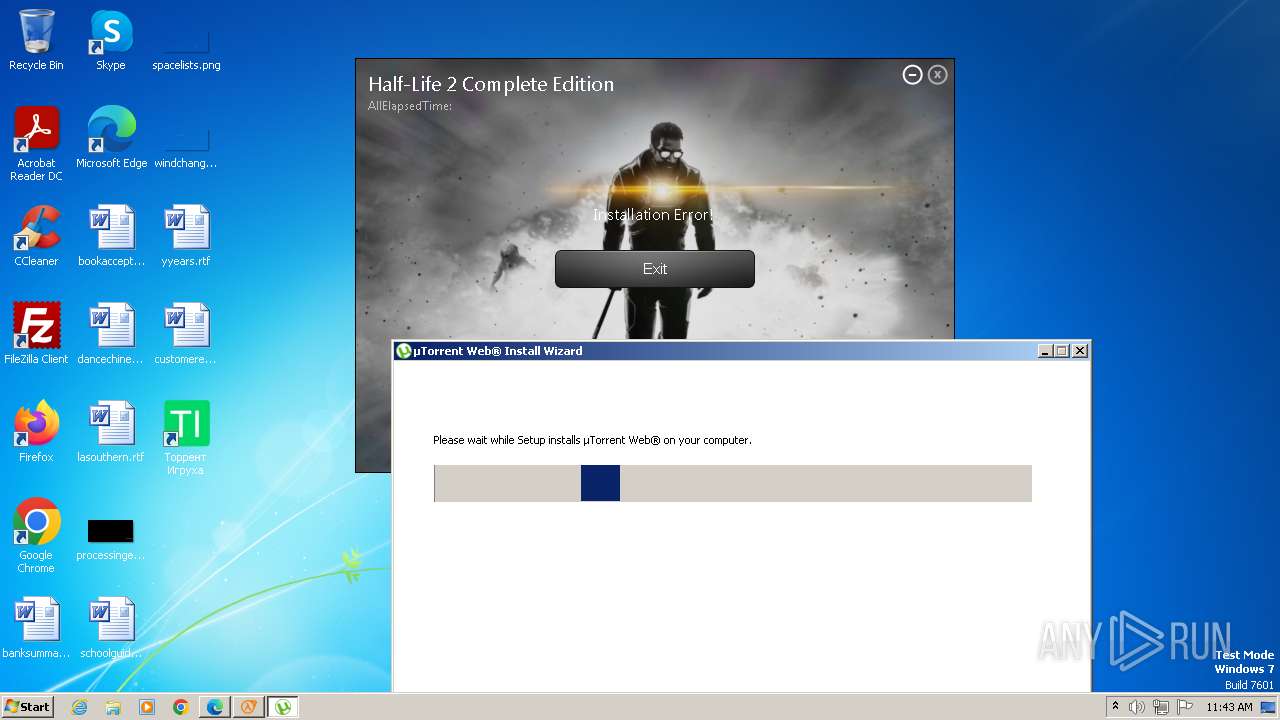Launch Skype from the desktop
1280x720 pixels.
(110, 40)
